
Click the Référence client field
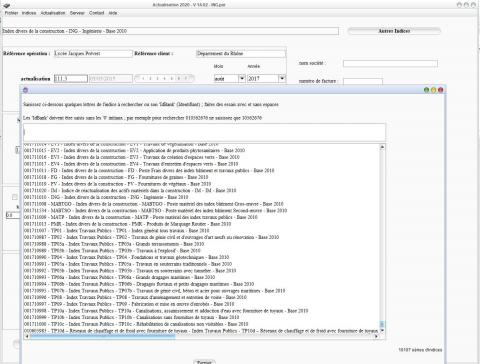click(x=241, y=53)
